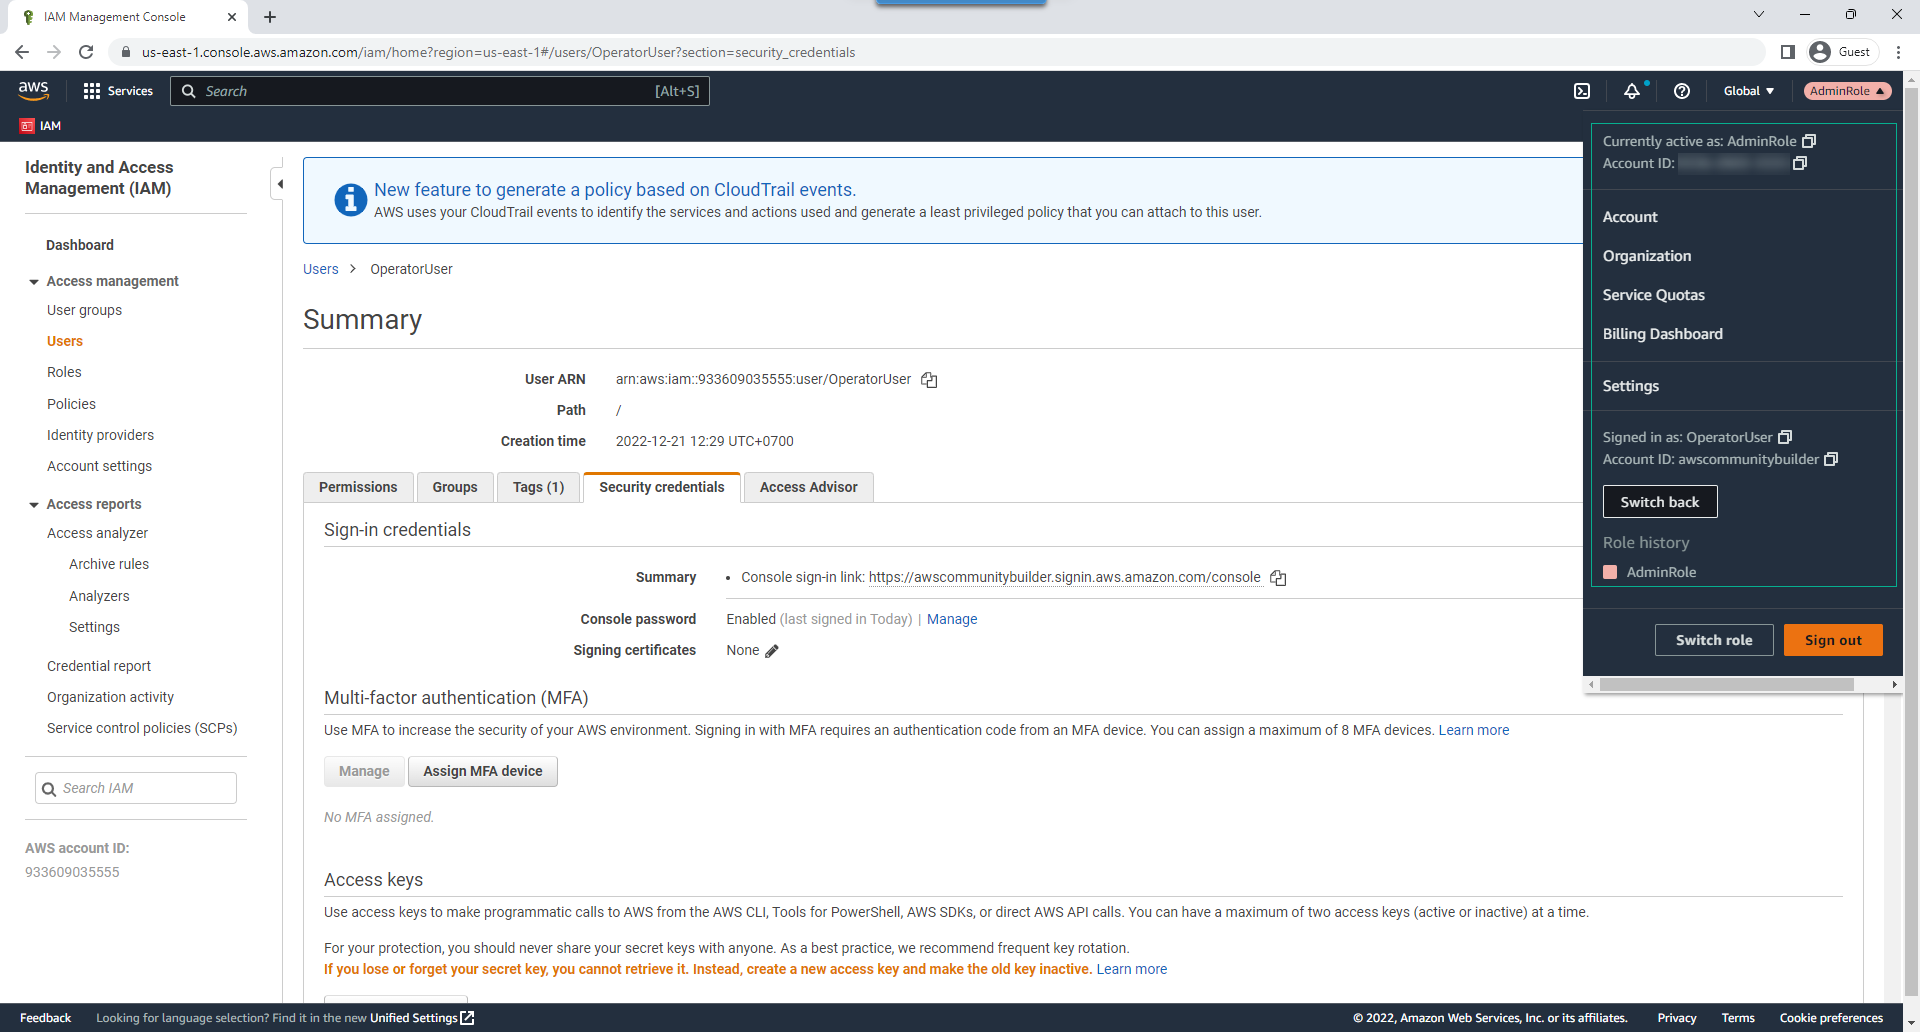Open Settings in account menu
Screen dimensions: 1920x1032
tap(1630, 386)
